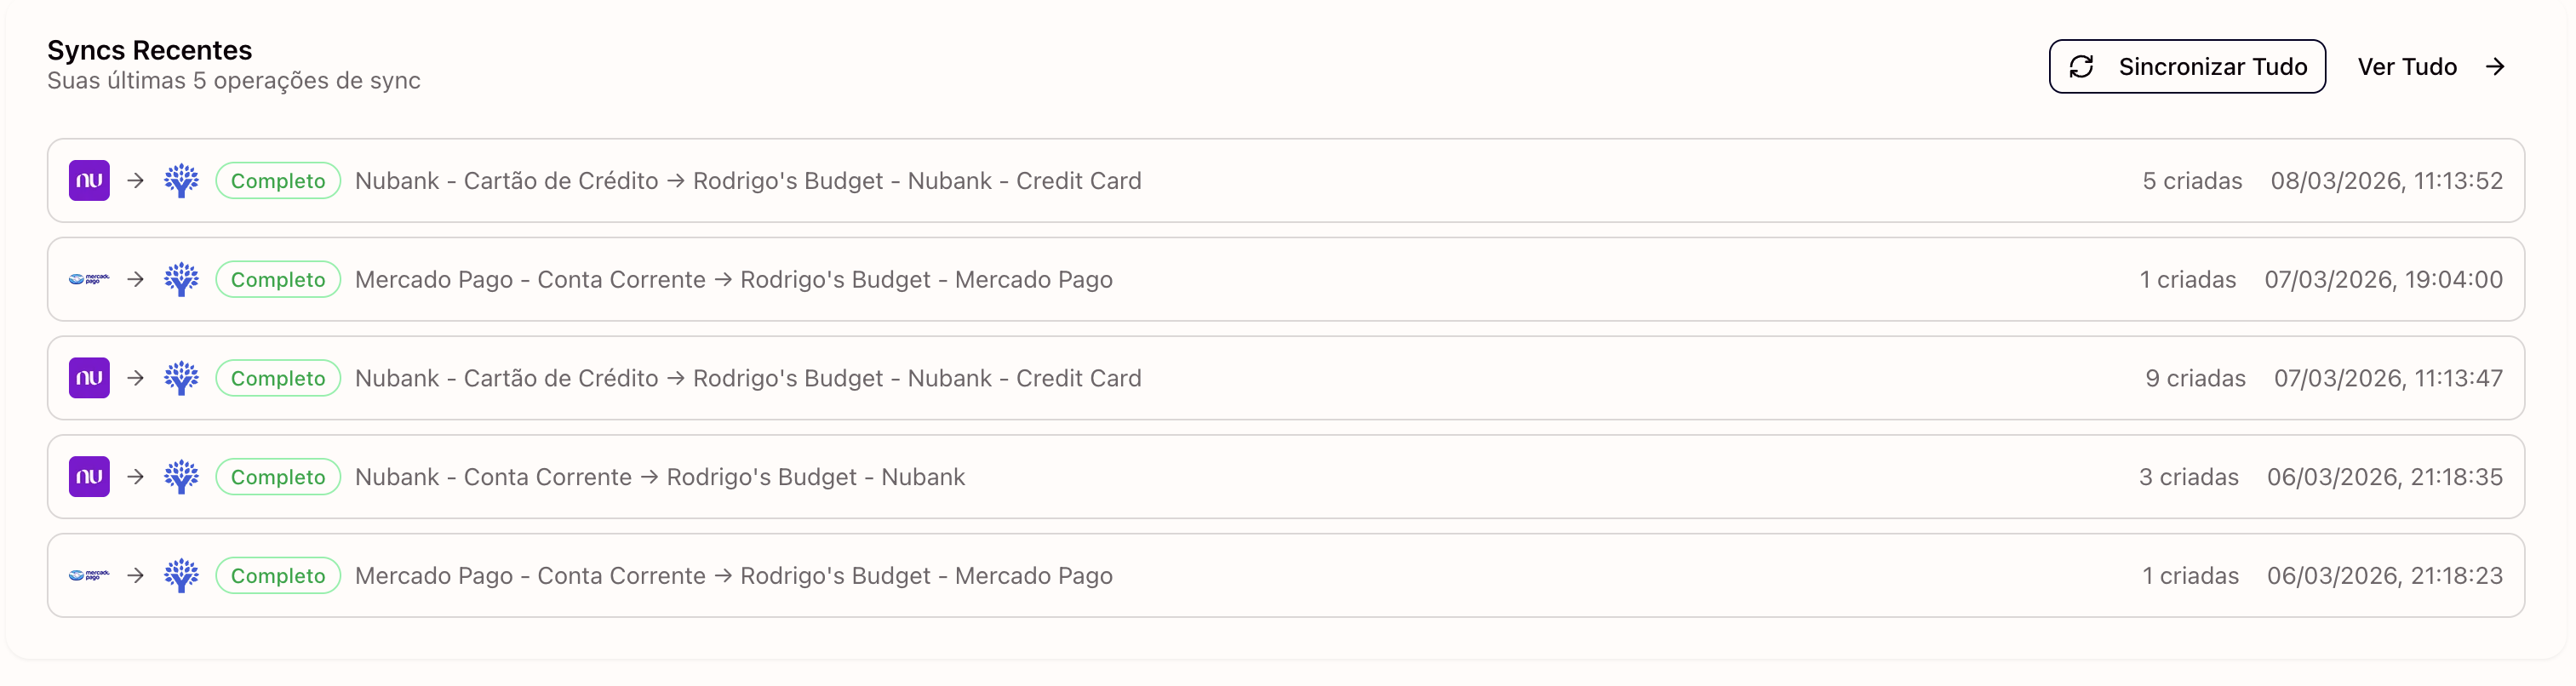Viewport: 2576px width, 686px height.
Task: Click the Mercado Pago logo in the second row
Action: pyautogui.click(x=89, y=279)
